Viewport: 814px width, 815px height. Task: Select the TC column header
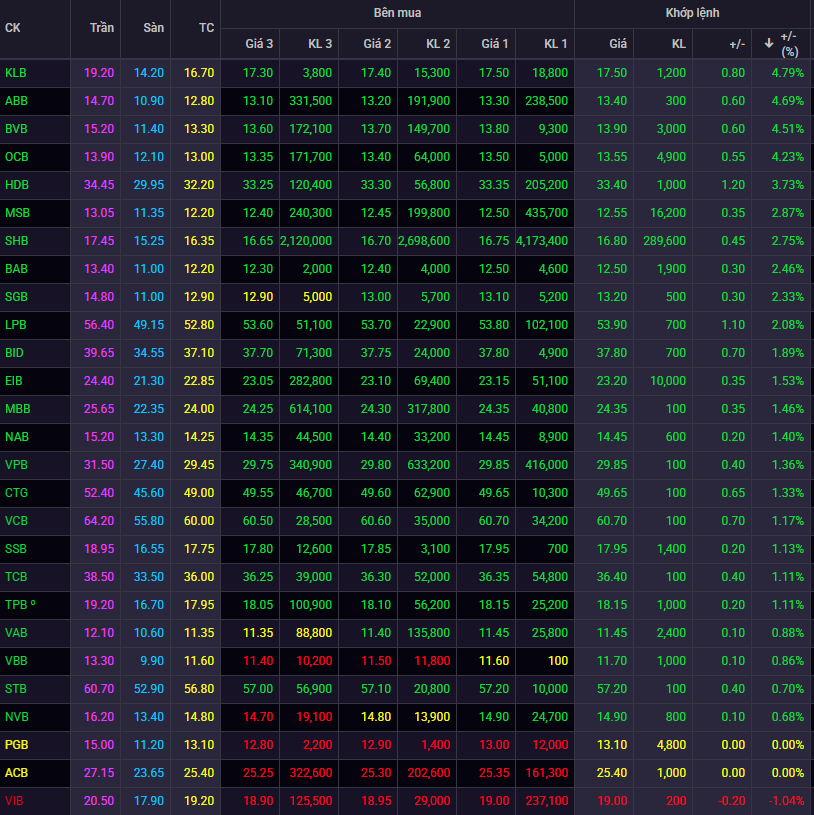coord(206,28)
